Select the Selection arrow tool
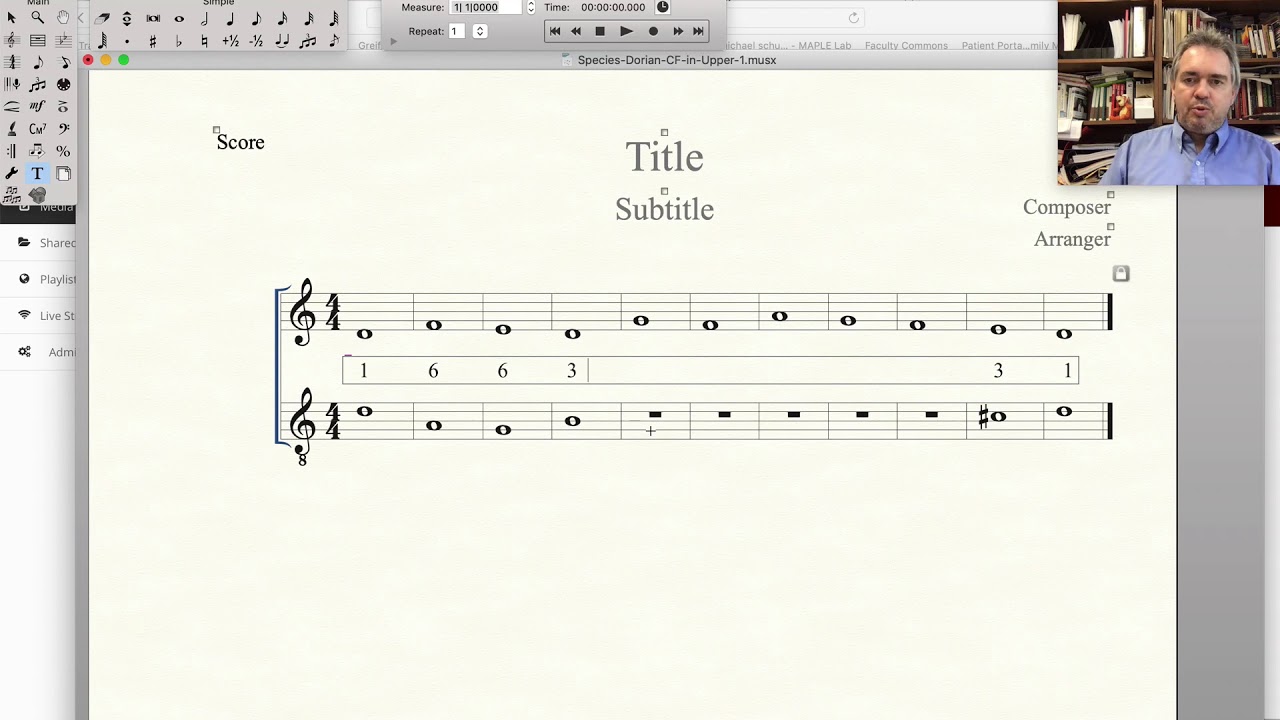 [11, 18]
